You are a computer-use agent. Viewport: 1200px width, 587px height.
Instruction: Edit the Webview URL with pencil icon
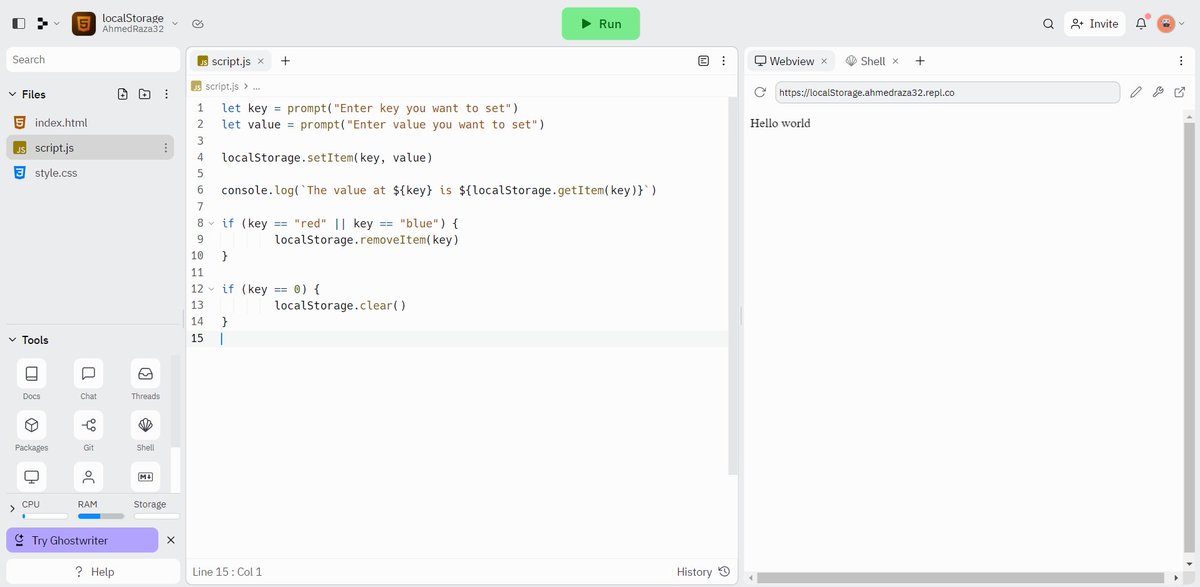pyautogui.click(x=1136, y=91)
